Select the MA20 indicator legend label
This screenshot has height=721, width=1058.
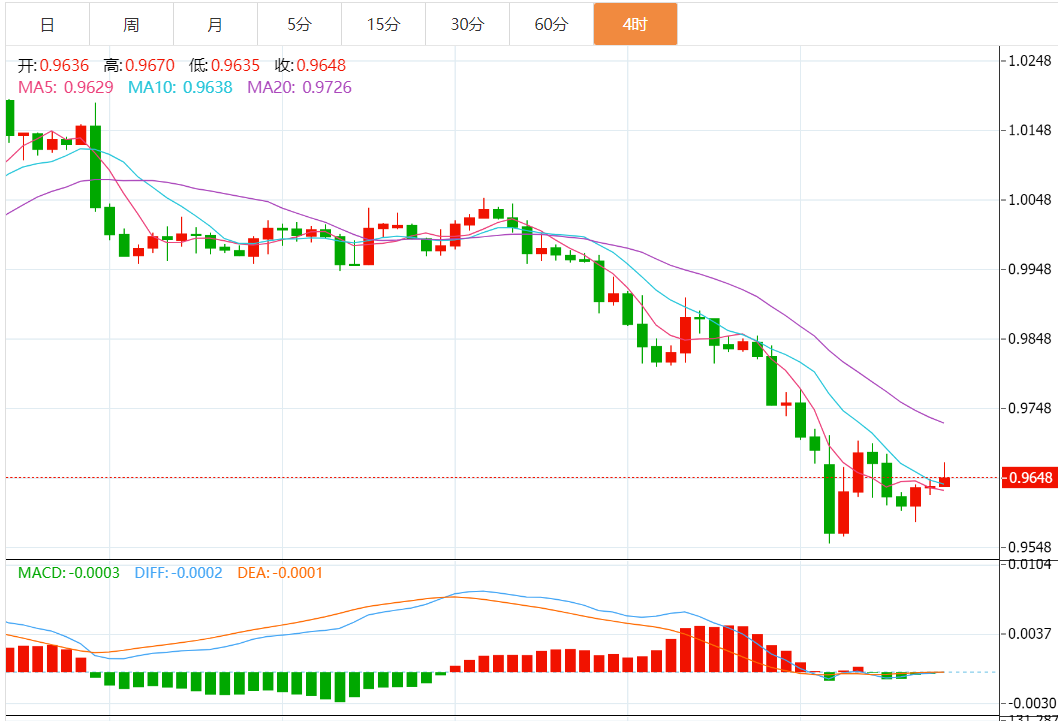pos(299,87)
